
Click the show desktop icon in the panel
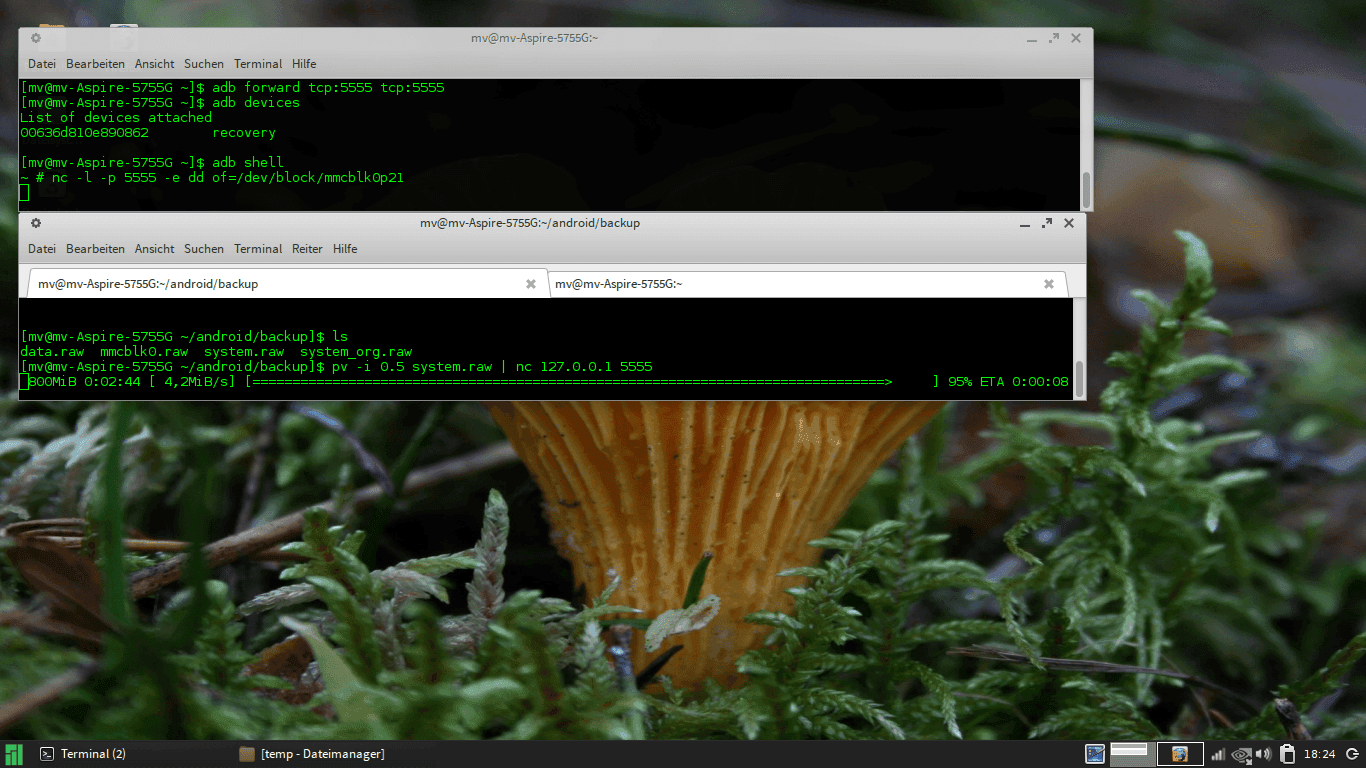click(x=1095, y=754)
